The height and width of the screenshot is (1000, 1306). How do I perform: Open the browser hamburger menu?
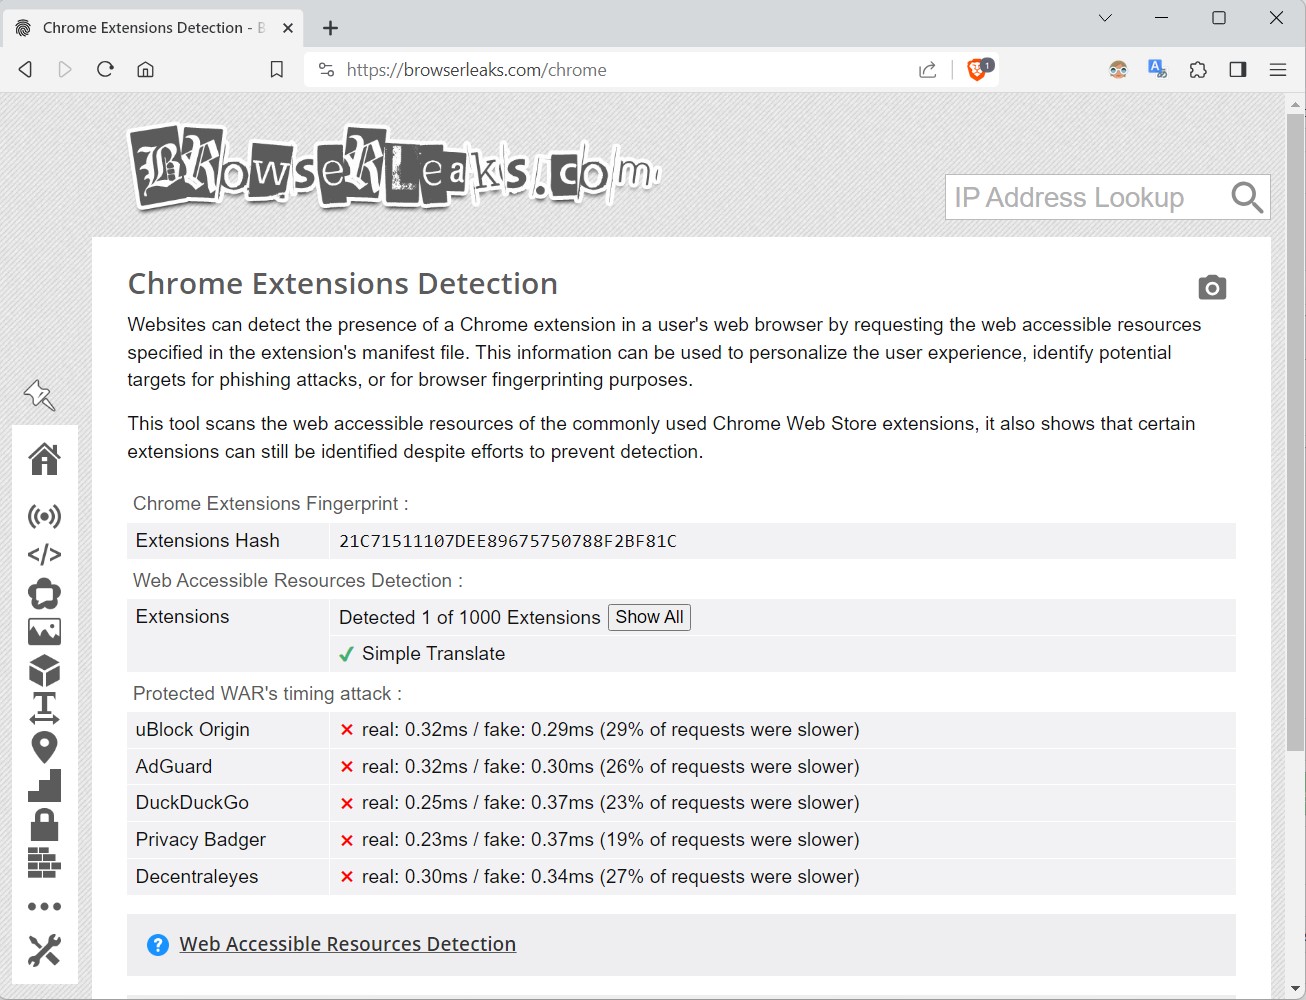pyautogui.click(x=1278, y=69)
